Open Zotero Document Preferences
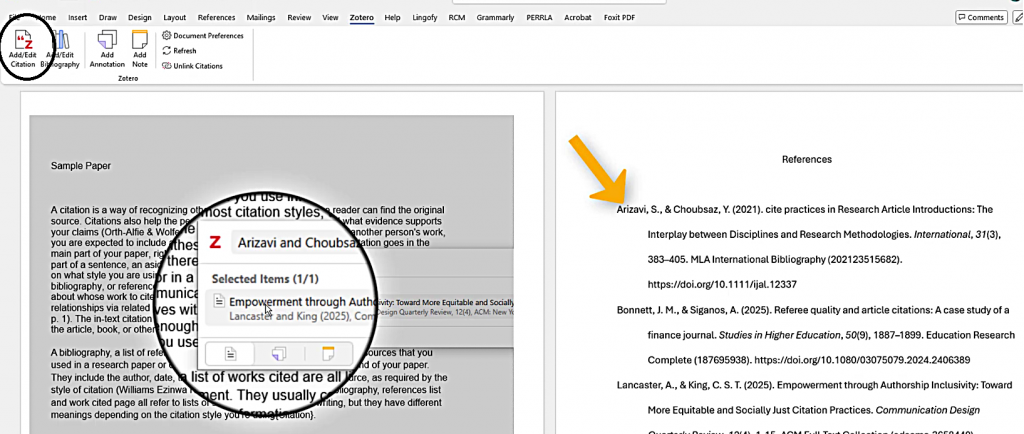Image resolution: width=1024 pixels, height=434 pixels. point(203,35)
